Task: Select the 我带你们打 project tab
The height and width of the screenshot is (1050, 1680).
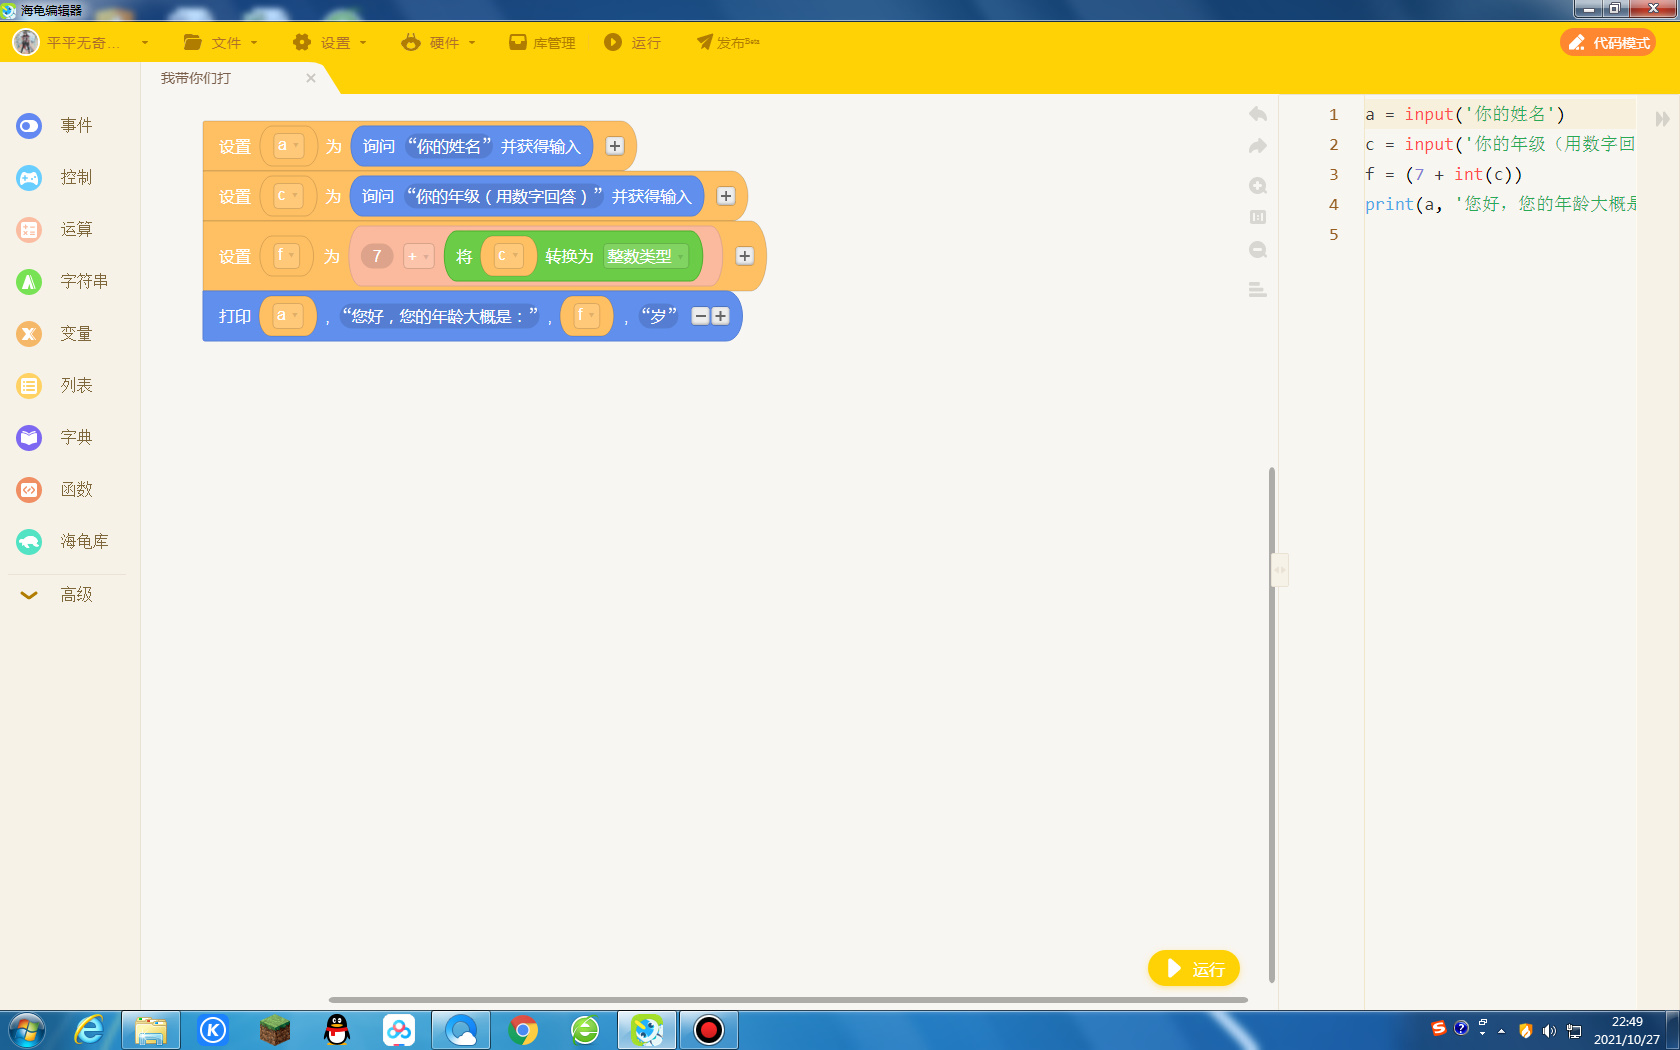Action: point(196,78)
